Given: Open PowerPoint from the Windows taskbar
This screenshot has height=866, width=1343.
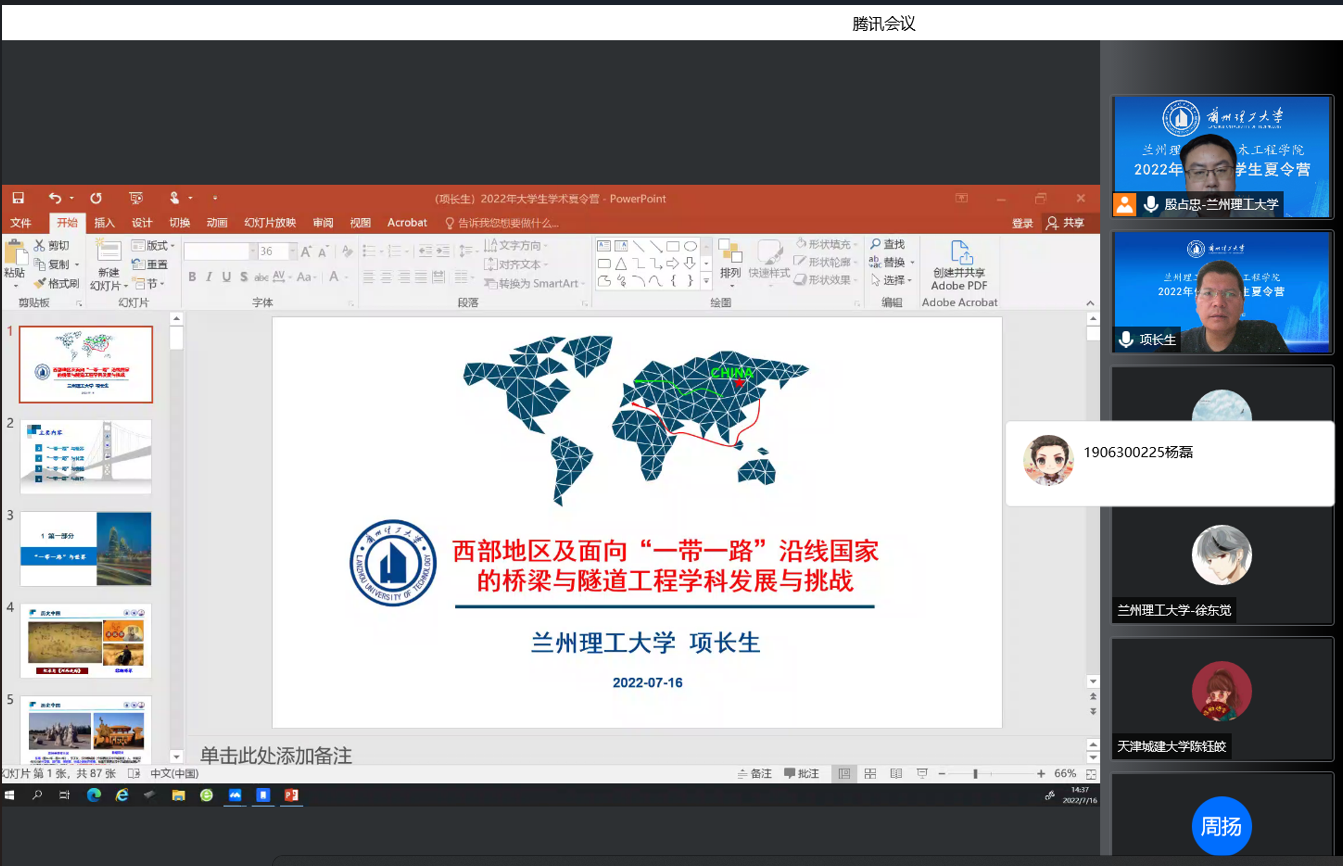Looking at the screenshot, I should (x=291, y=796).
